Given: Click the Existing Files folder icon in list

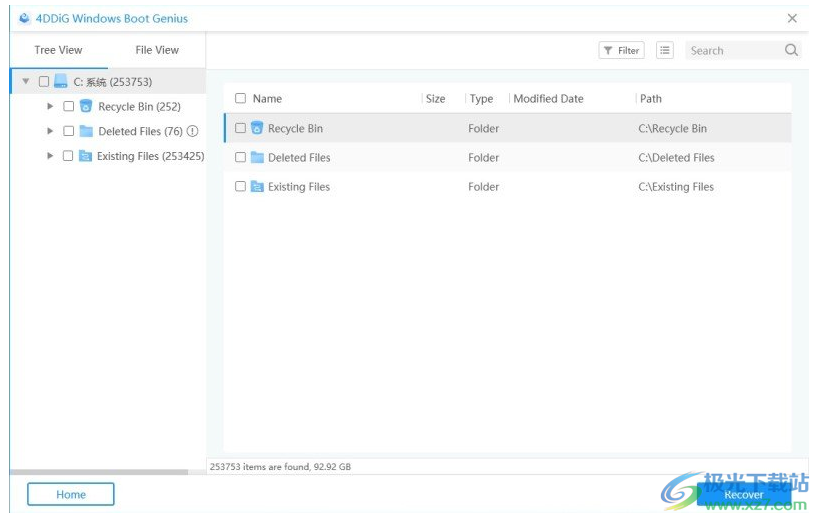Looking at the screenshot, I should pos(257,186).
